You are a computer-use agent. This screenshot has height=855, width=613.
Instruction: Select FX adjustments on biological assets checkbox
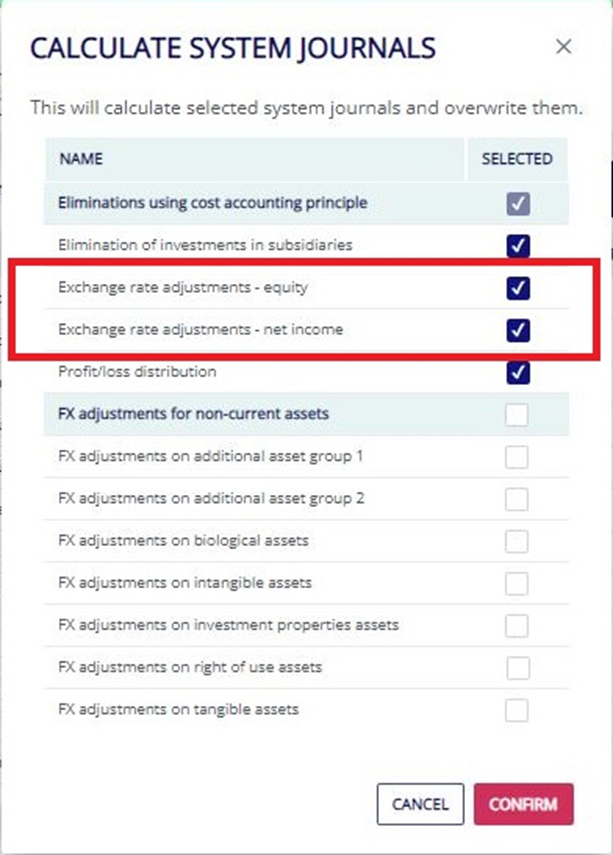click(x=516, y=541)
